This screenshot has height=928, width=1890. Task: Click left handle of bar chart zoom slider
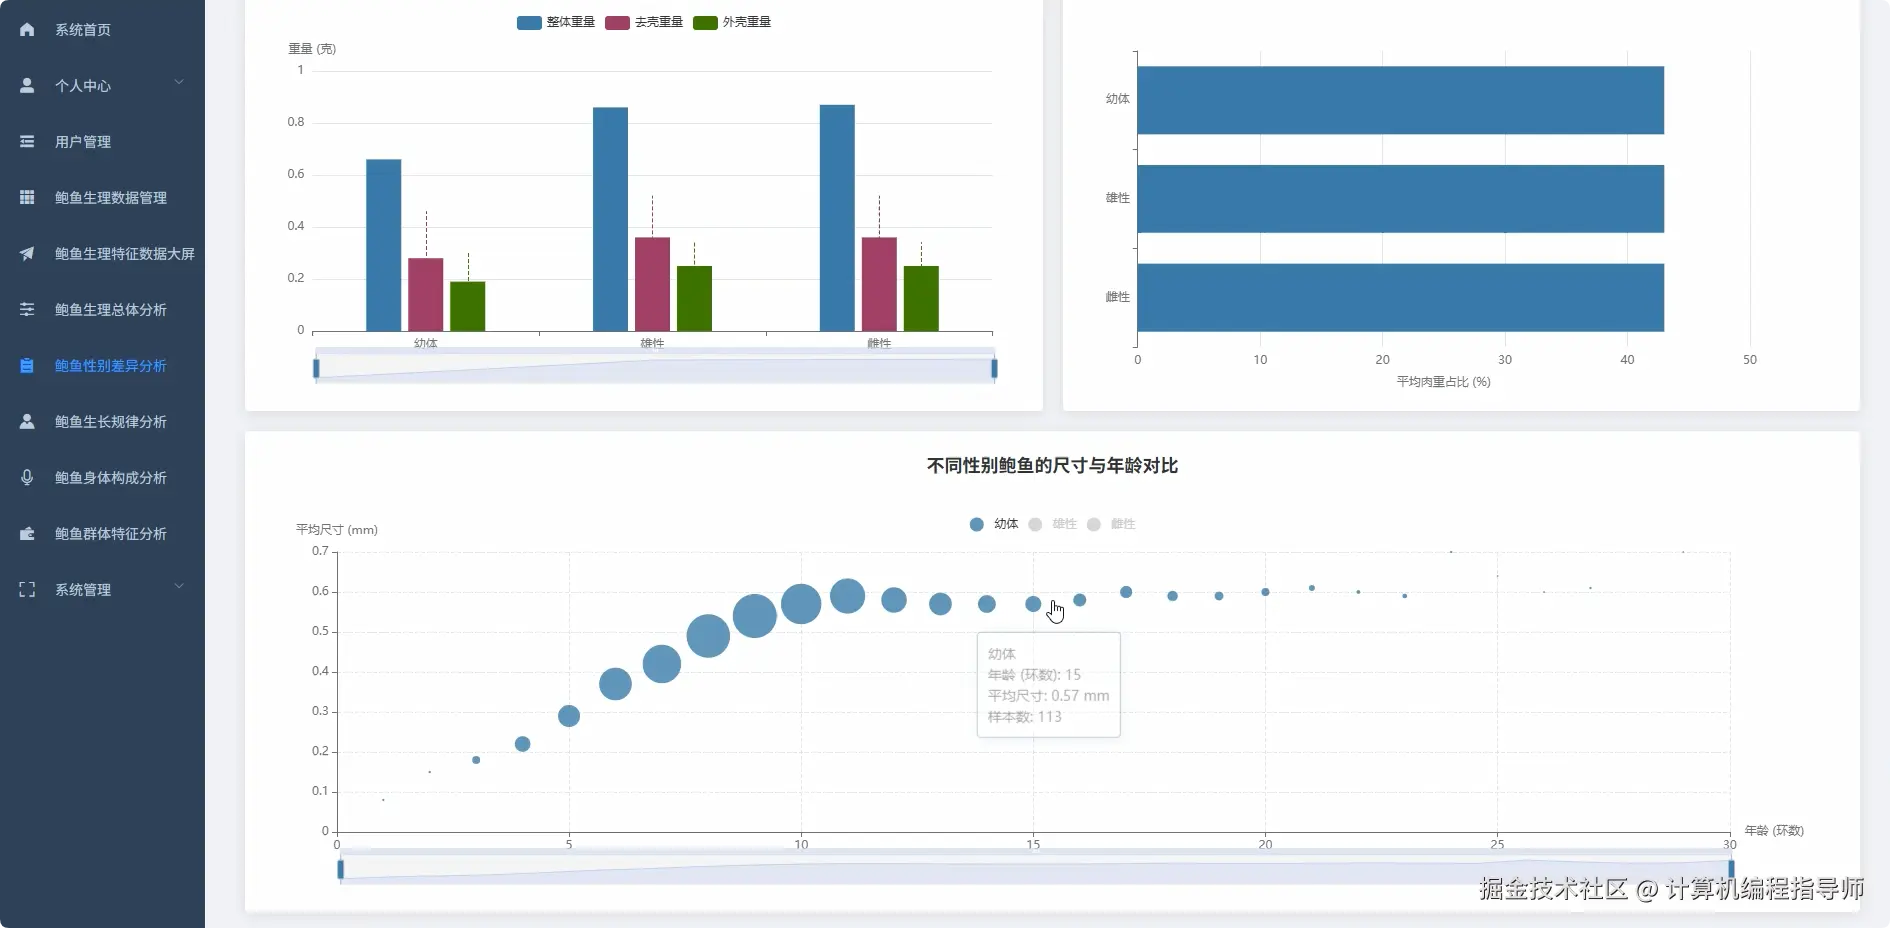pos(316,369)
